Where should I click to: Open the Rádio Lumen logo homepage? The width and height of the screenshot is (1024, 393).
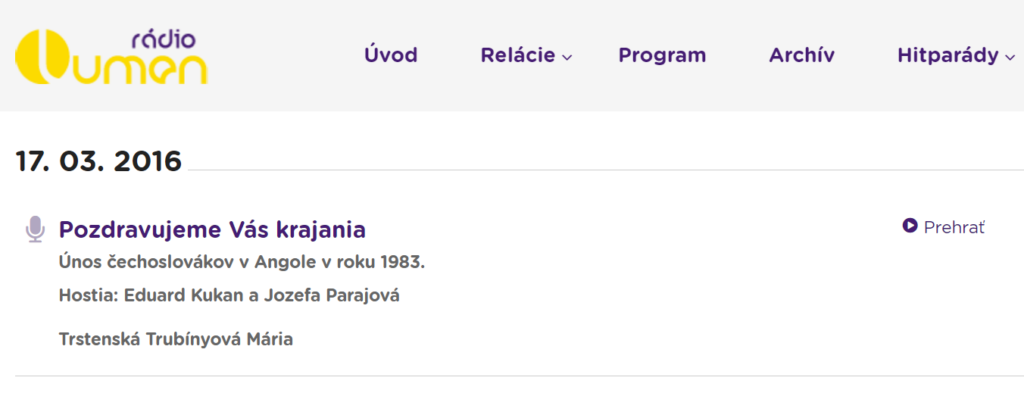click(111, 57)
